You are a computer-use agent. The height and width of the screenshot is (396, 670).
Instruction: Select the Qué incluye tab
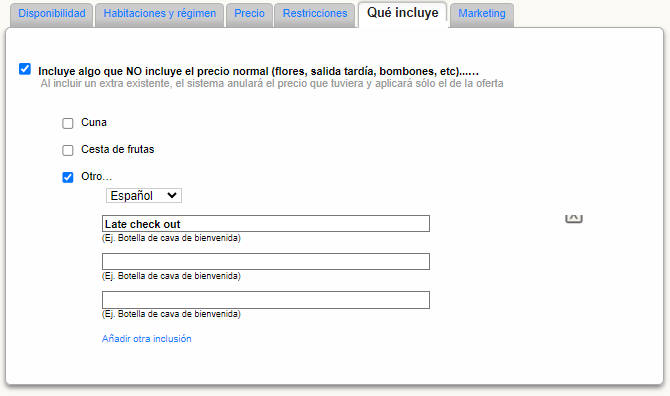point(403,13)
